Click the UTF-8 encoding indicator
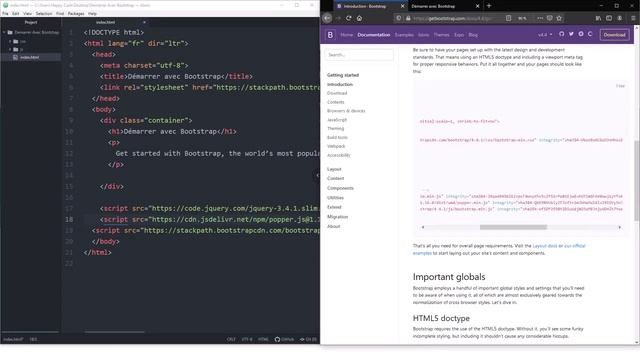The height and width of the screenshot is (360, 640). [x=247, y=339]
